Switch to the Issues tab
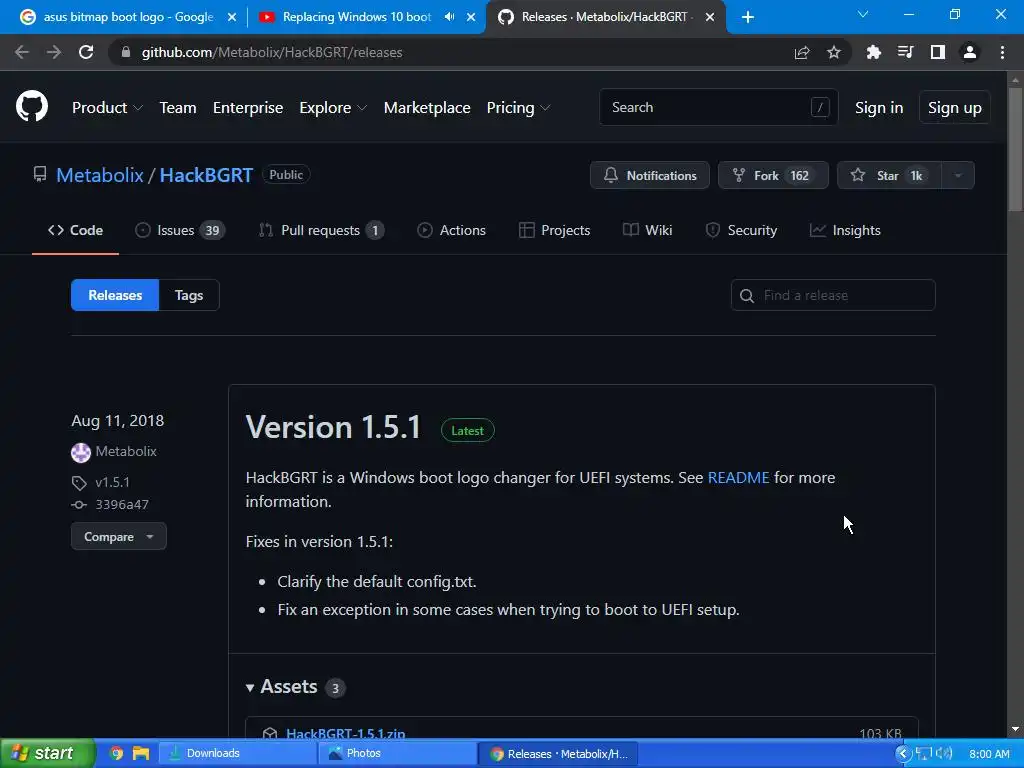The width and height of the screenshot is (1024, 768). tap(180, 231)
